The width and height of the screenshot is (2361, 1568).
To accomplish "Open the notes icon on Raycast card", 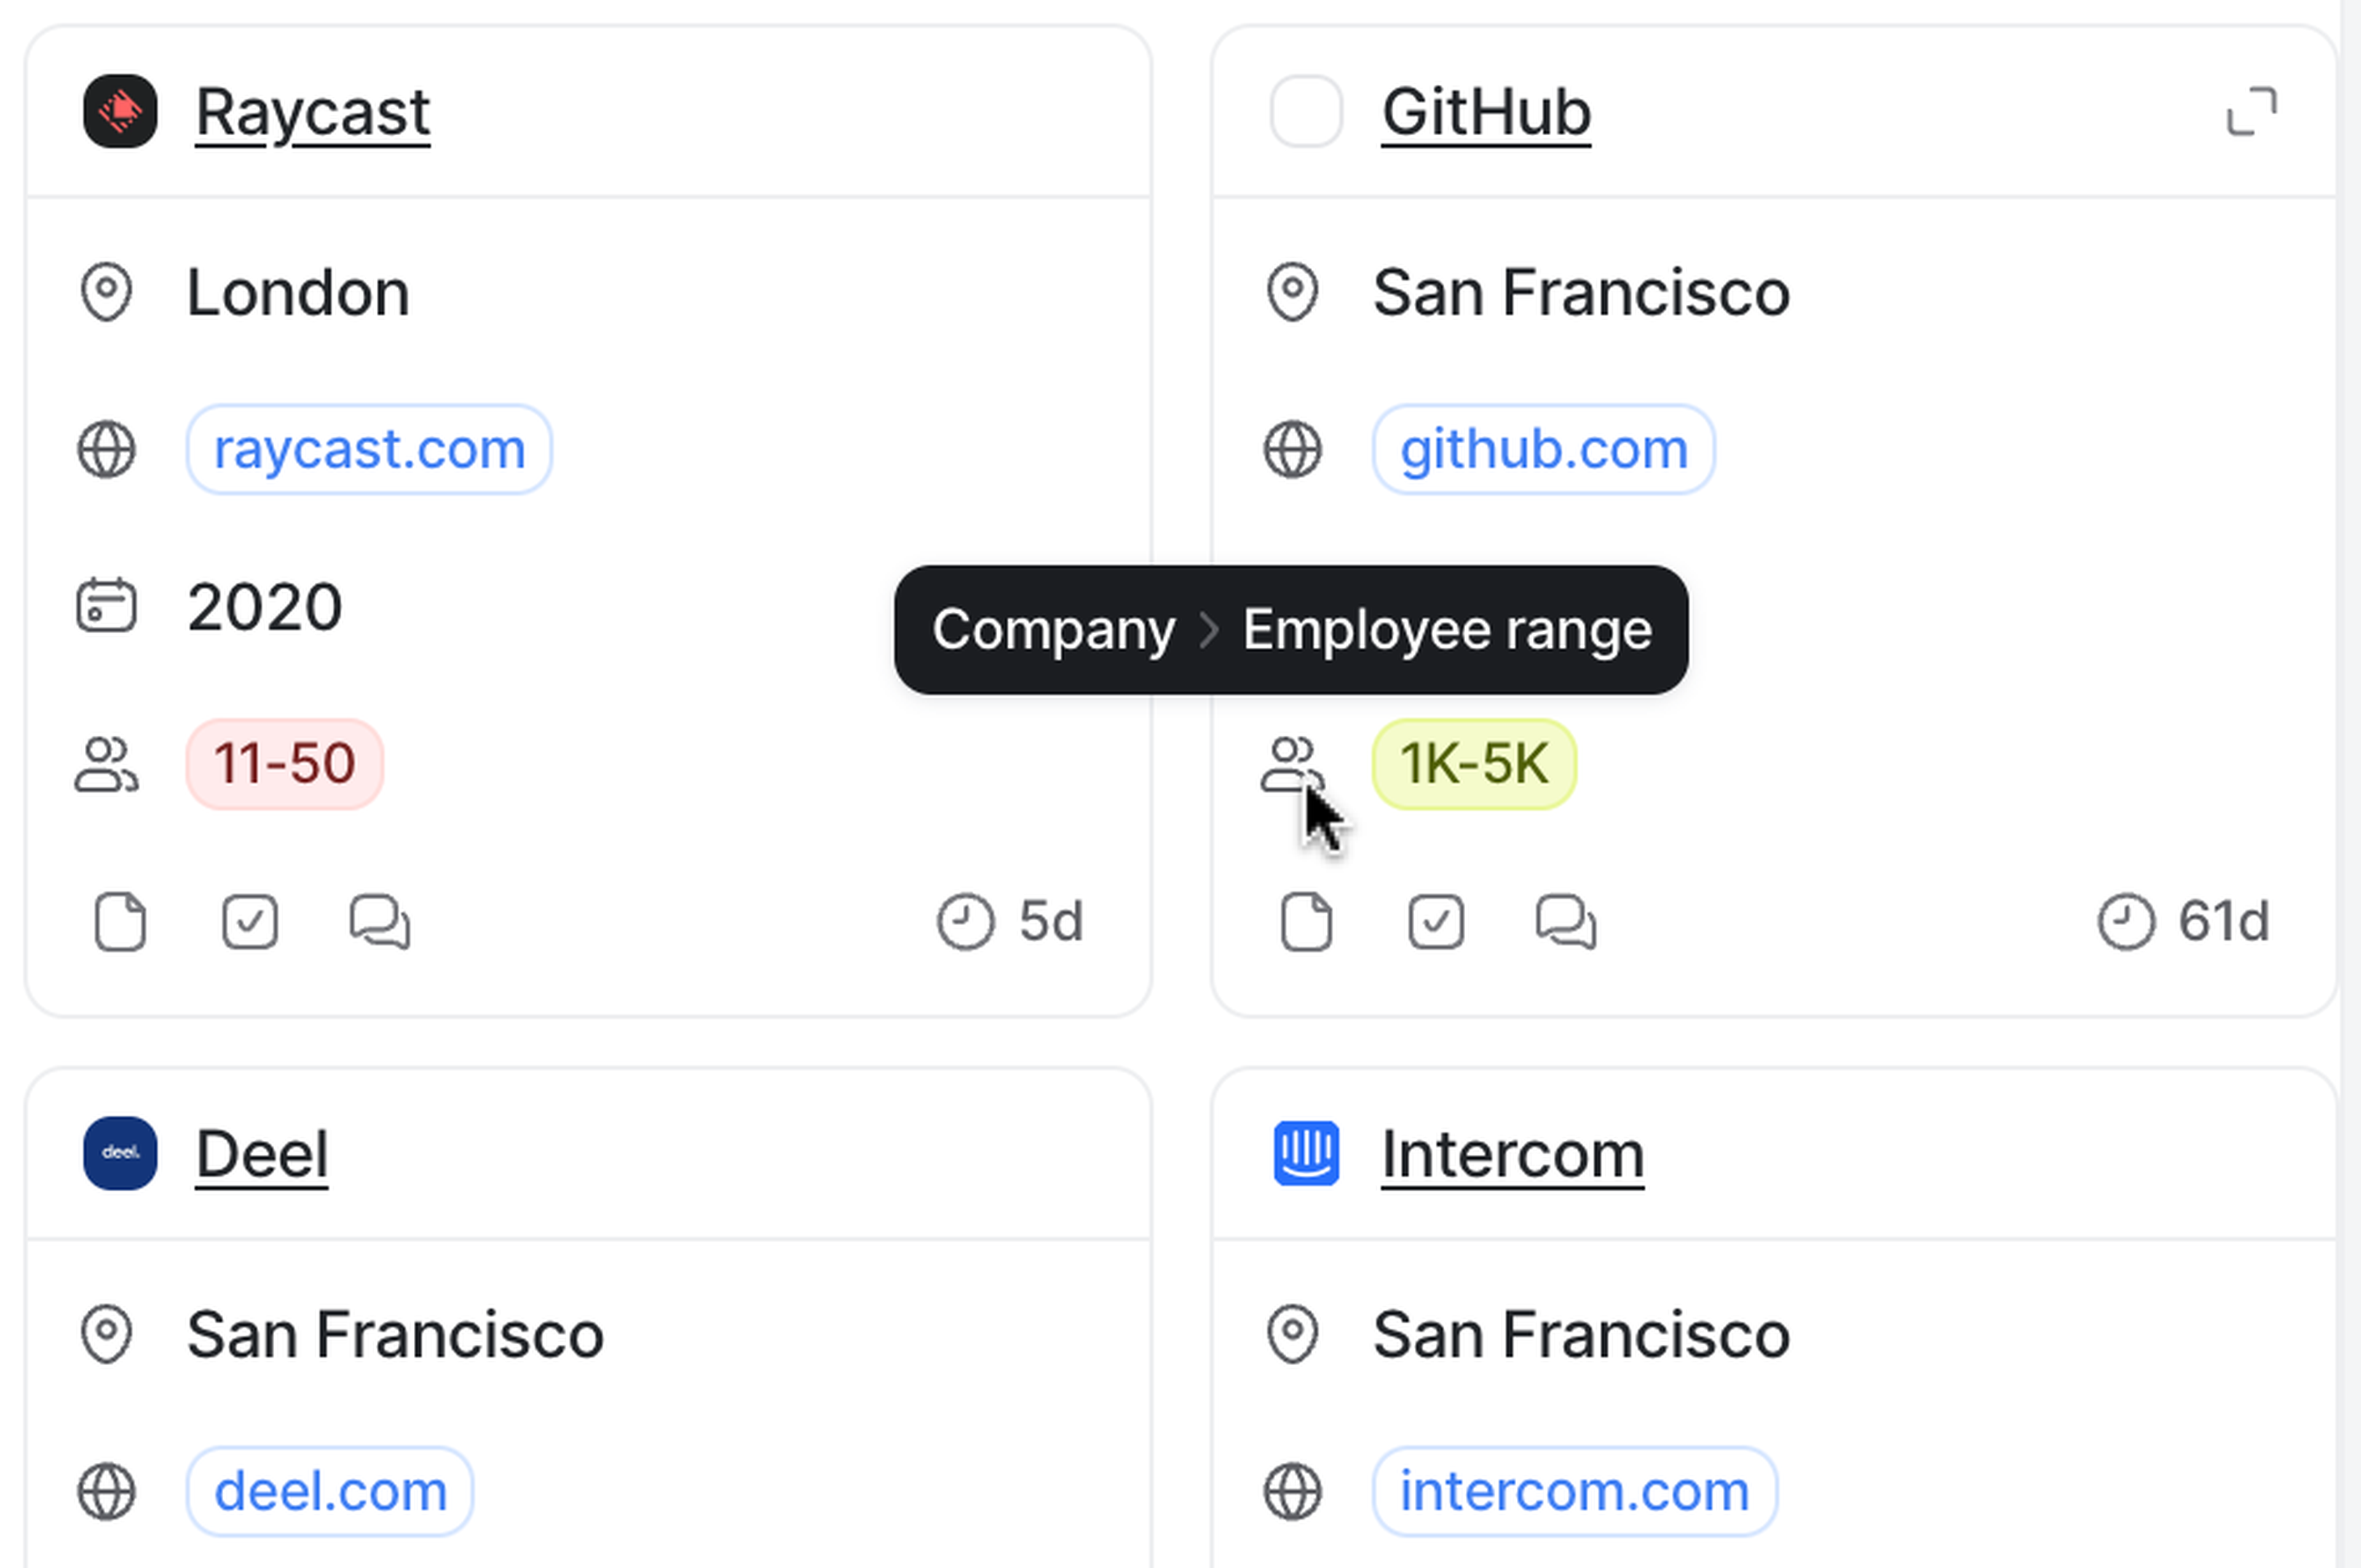I will coord(120,921).
